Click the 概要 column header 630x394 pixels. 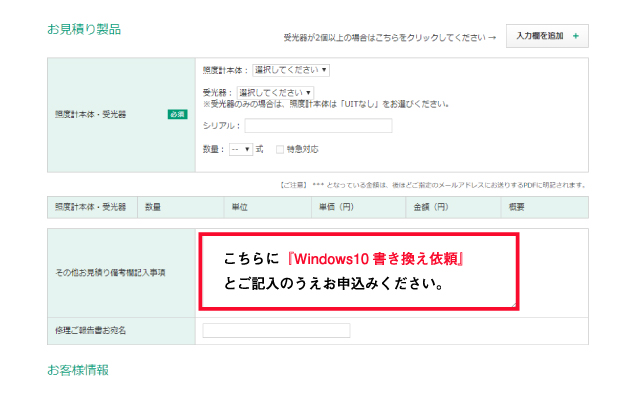(x=545, y=207)
